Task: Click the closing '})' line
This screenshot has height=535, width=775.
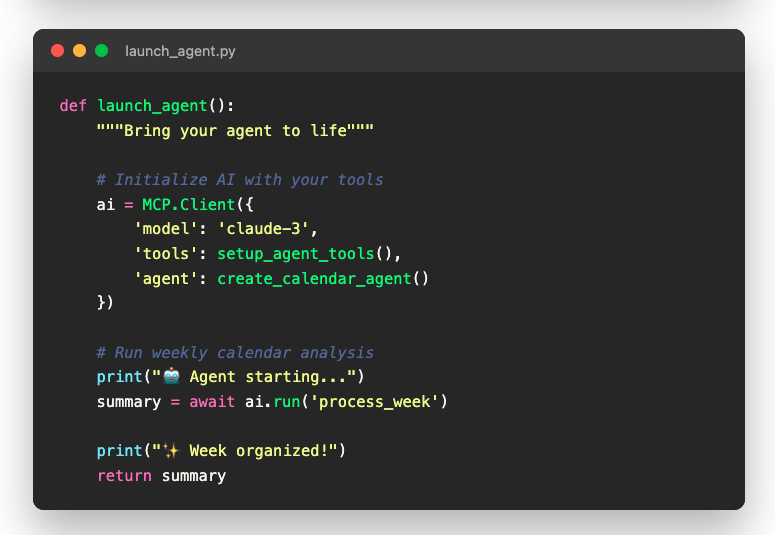Action: (x=105, y=302)
